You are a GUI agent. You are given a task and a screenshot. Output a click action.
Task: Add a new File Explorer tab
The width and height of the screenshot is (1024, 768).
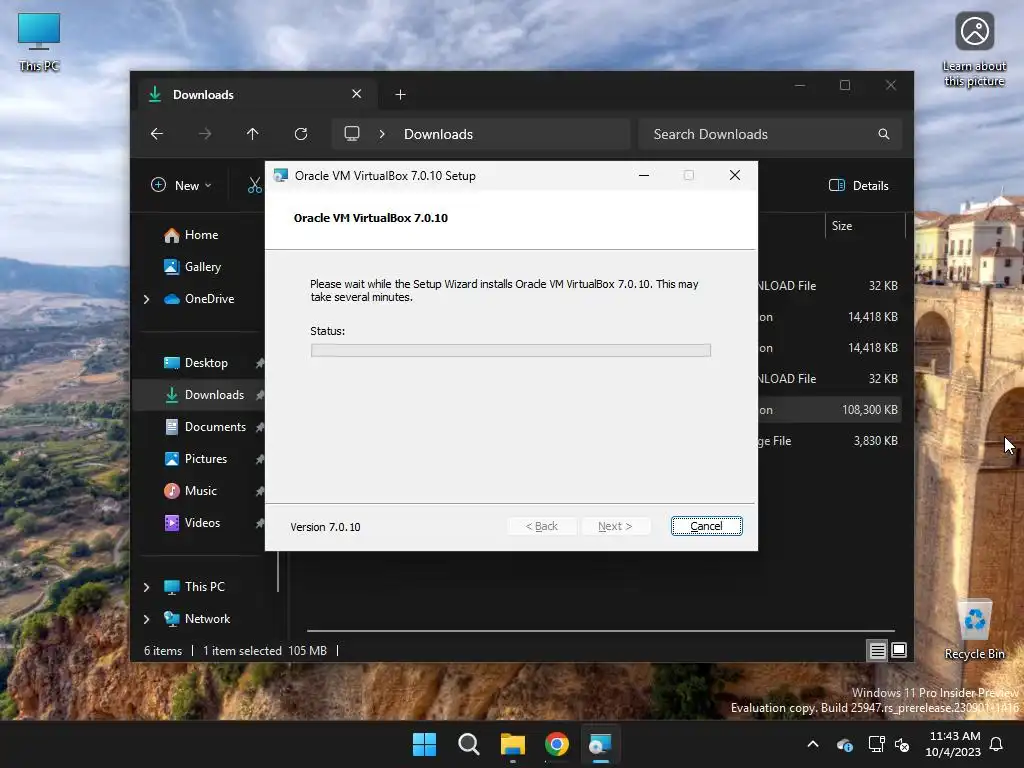[400, 95]
